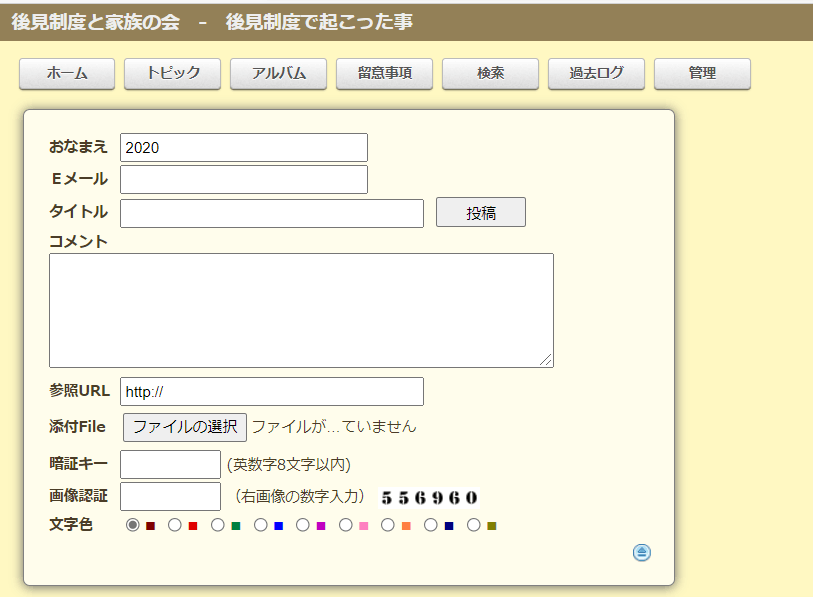The image size is (813, 597).
Task: Click the blue scroll-to-top arrow icon
Action: [x=641, y=552]
